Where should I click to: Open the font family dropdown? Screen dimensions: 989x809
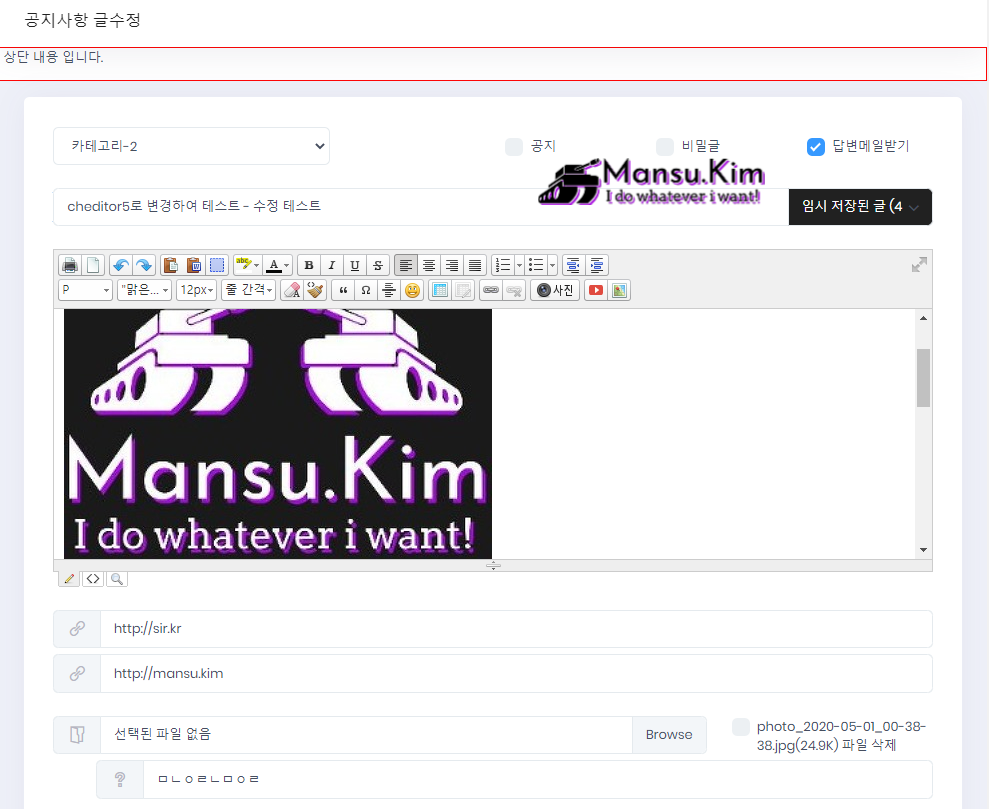(x=144, y=290)
